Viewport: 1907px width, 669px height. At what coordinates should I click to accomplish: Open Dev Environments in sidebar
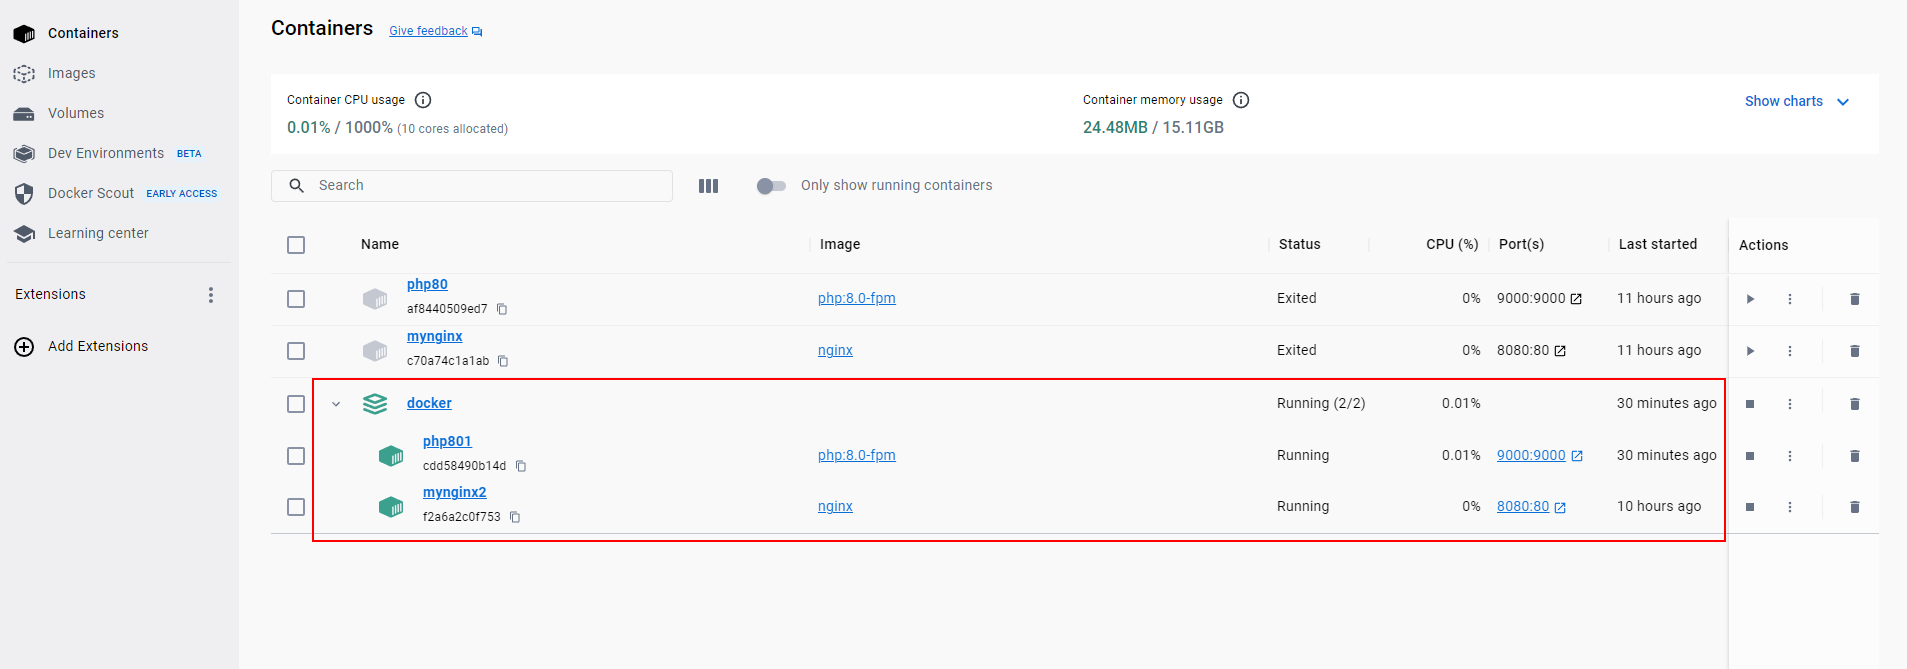point(107,153)
